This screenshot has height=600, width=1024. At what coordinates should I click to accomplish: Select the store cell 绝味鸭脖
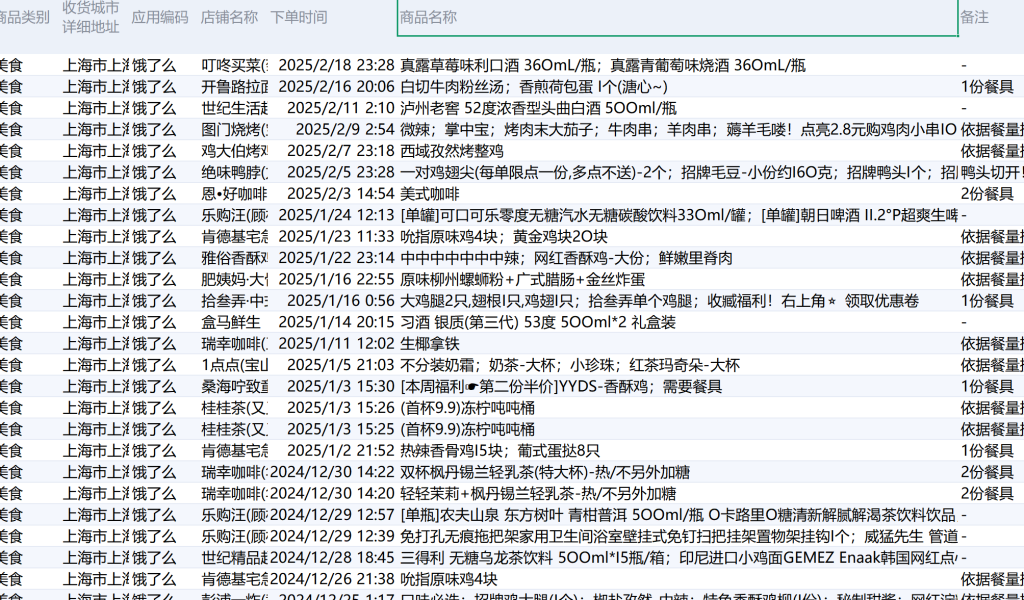(x=234, y=172)
